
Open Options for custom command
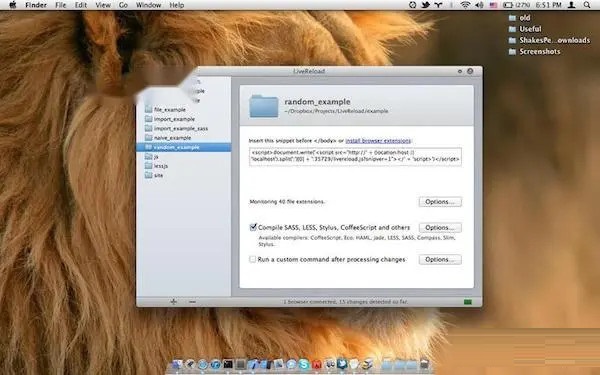click(440, 259)
